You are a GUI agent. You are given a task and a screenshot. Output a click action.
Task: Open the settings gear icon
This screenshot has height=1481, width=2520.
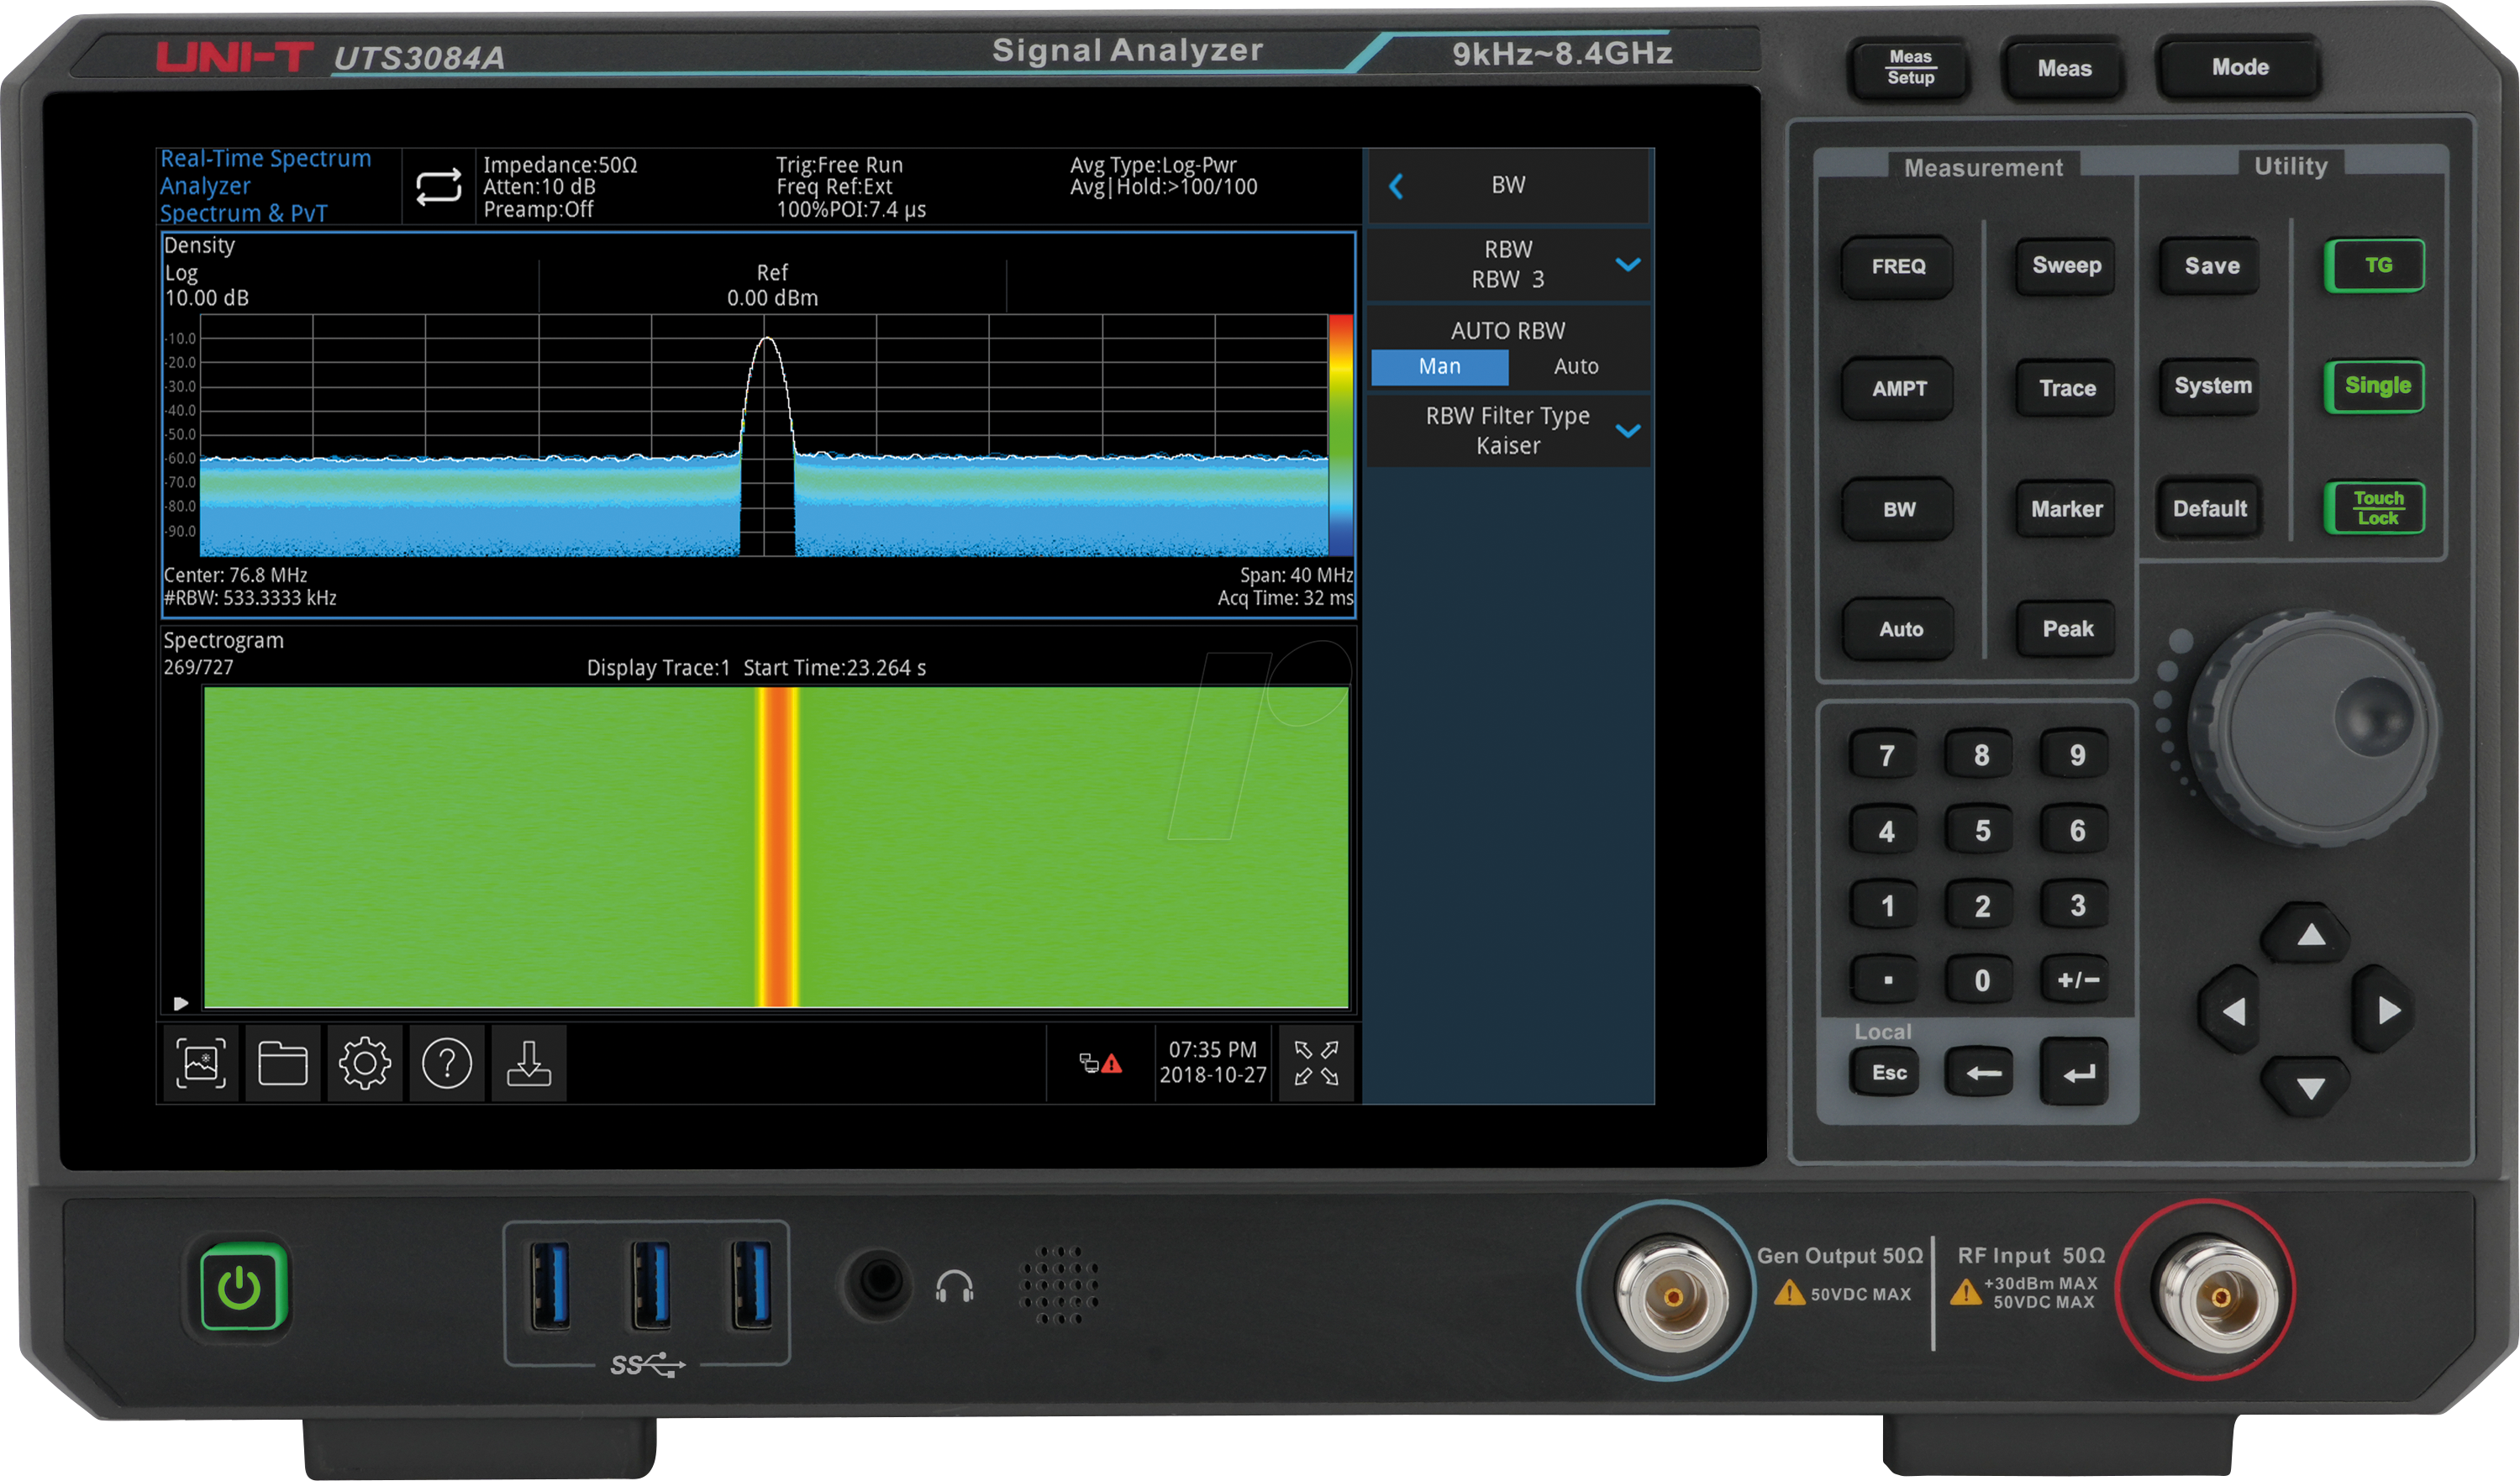point(364,1063)
